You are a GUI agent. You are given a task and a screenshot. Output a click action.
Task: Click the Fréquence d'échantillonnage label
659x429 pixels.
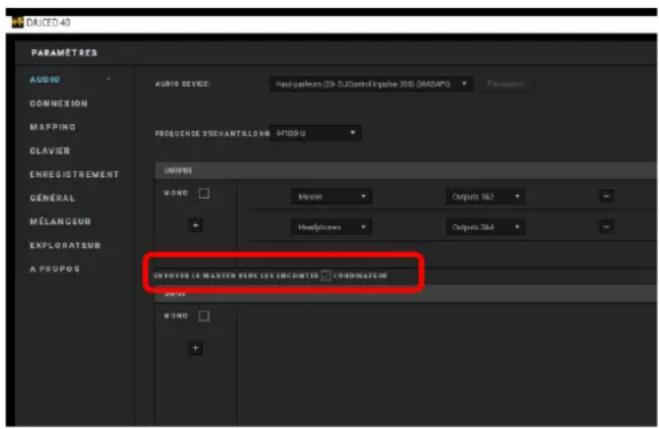(x=212, y=134)
